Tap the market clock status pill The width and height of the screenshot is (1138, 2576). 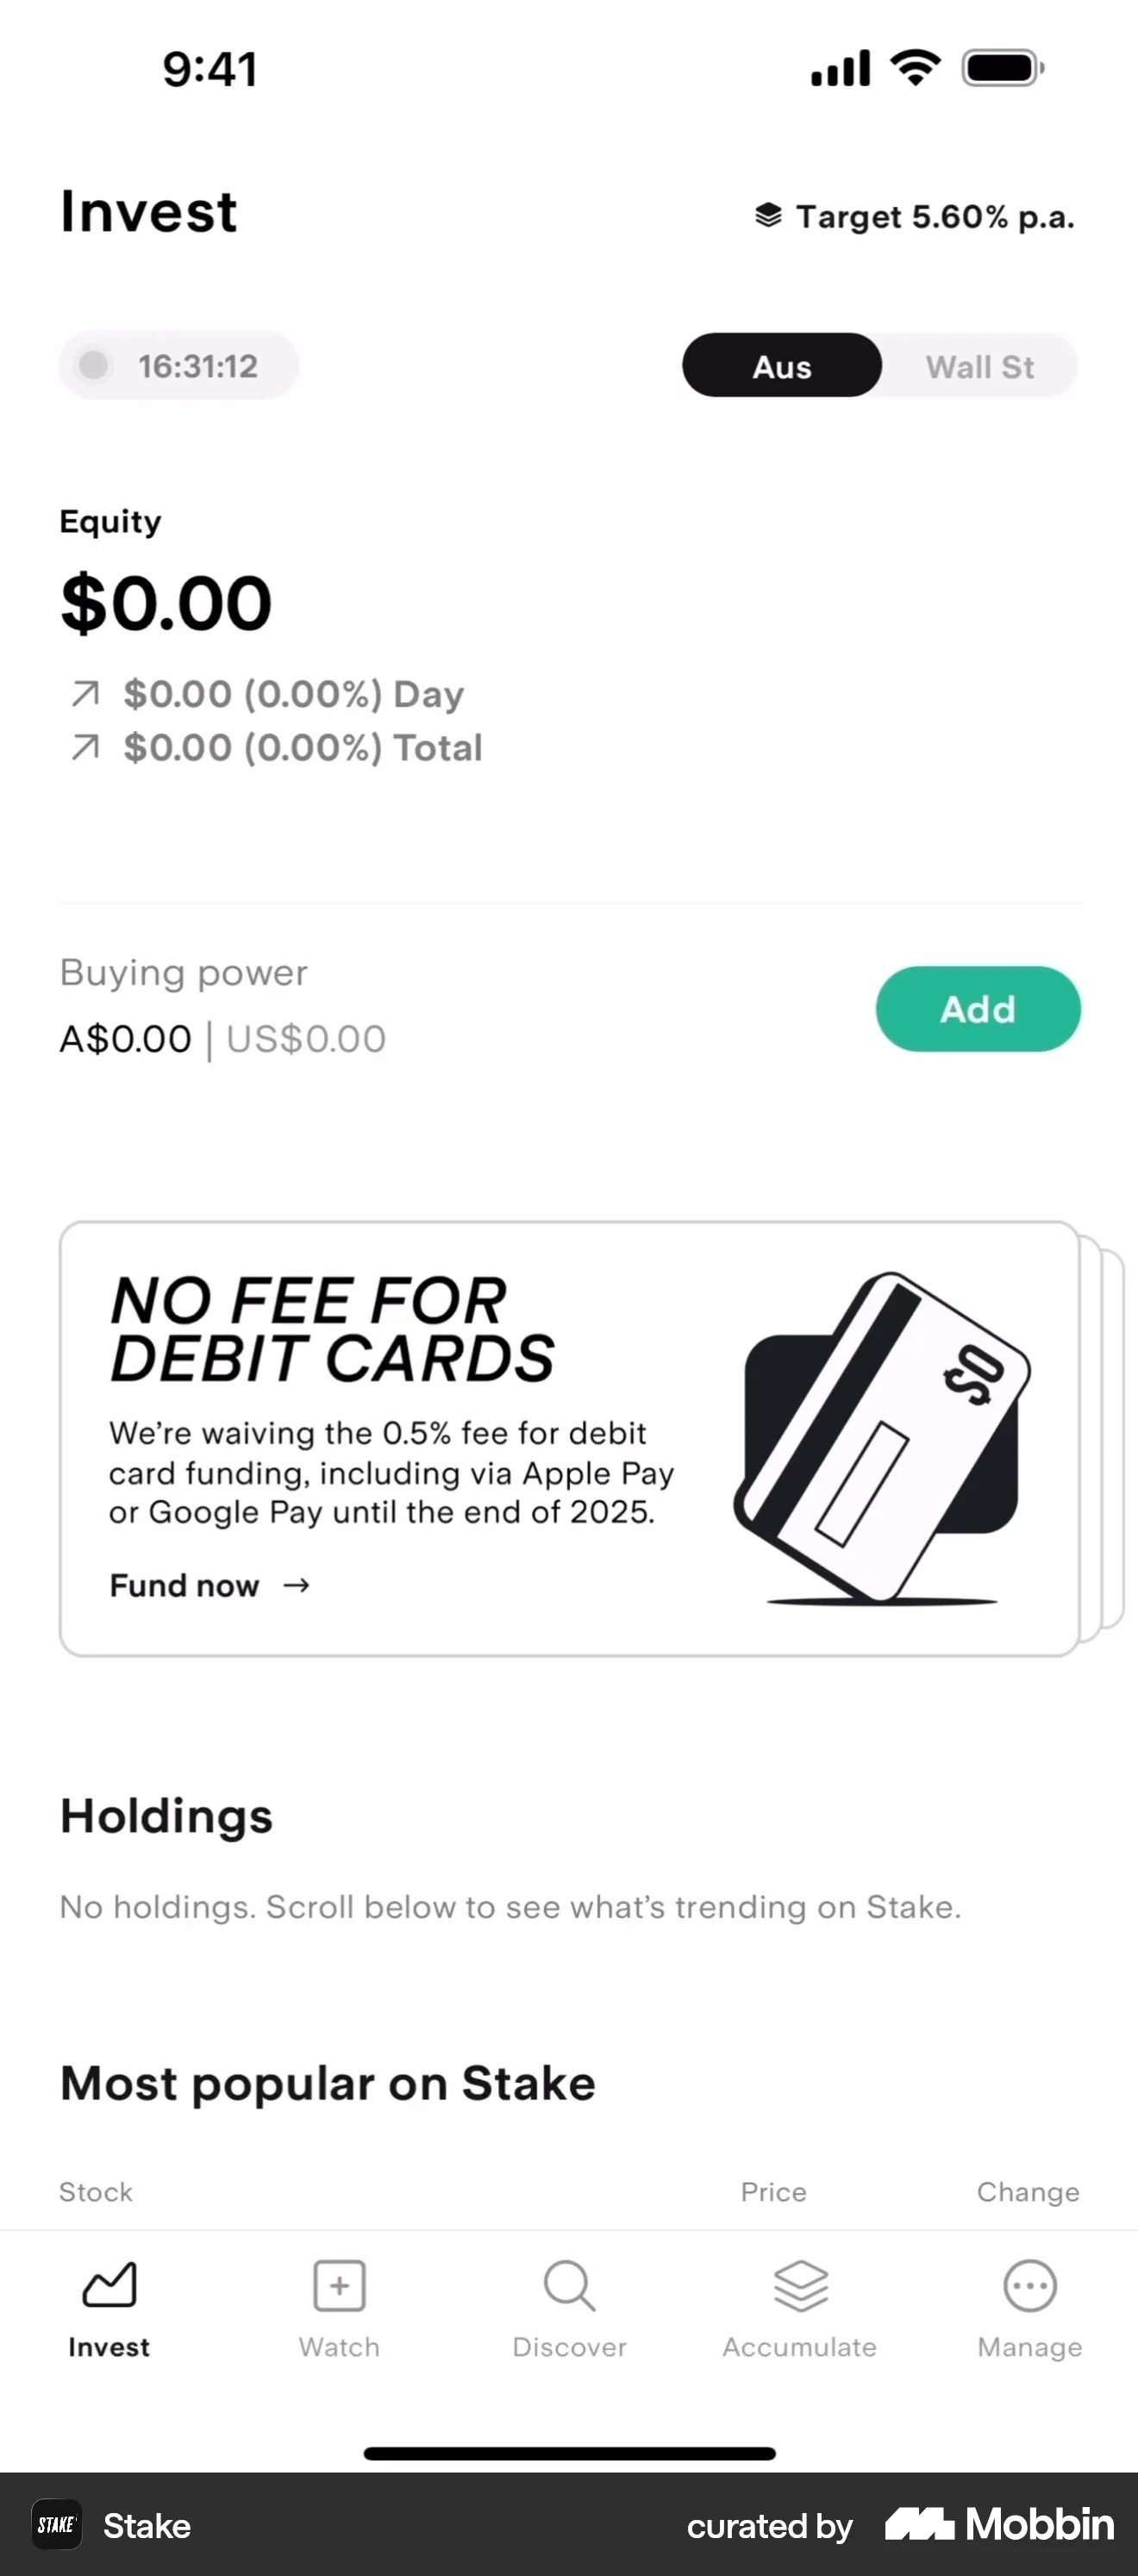click(x=179, y=366)
